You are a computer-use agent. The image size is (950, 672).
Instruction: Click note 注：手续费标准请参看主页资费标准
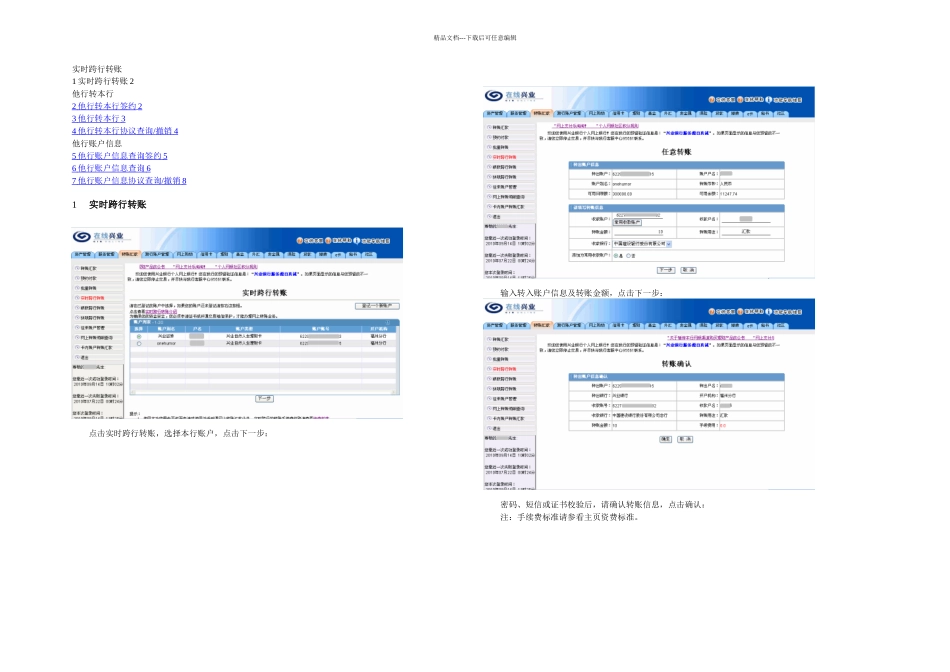tap(570, 517)
